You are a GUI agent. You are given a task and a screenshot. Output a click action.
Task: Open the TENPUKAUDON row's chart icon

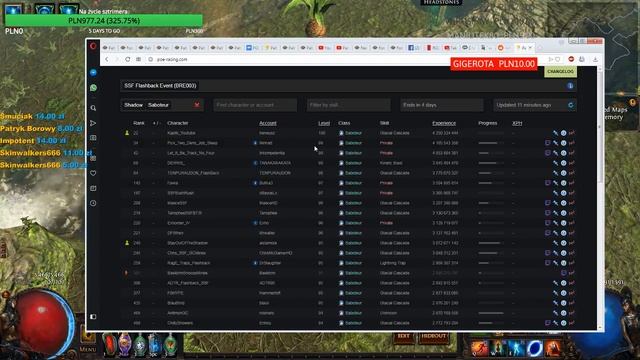tap(571, 173)
